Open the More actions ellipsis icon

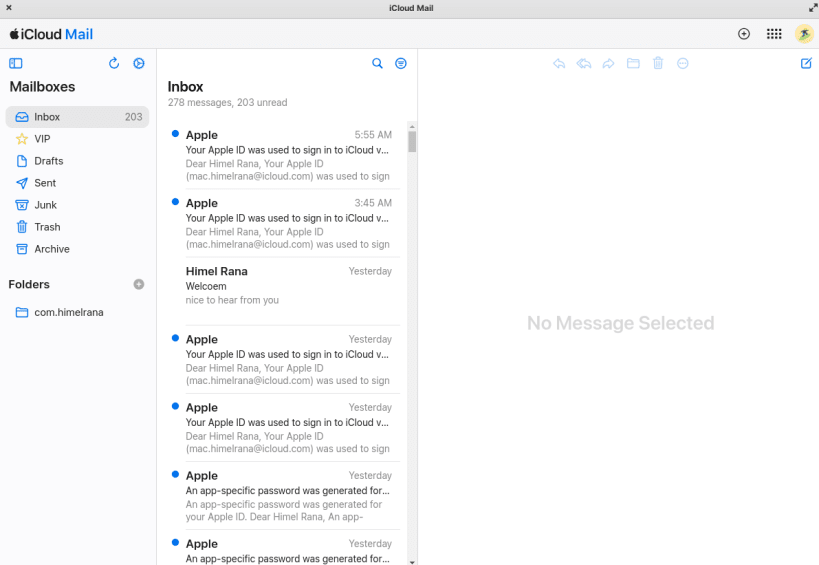[x=683, y=63]
